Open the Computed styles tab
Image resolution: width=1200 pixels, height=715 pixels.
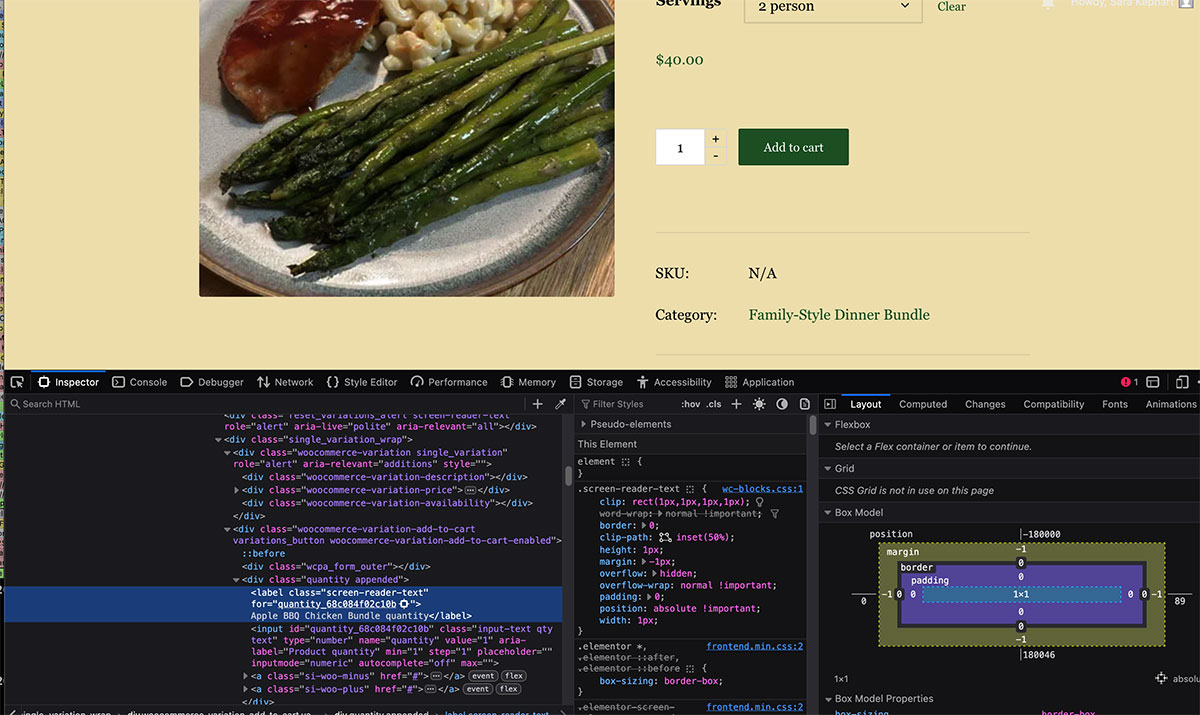click(922, 404)
